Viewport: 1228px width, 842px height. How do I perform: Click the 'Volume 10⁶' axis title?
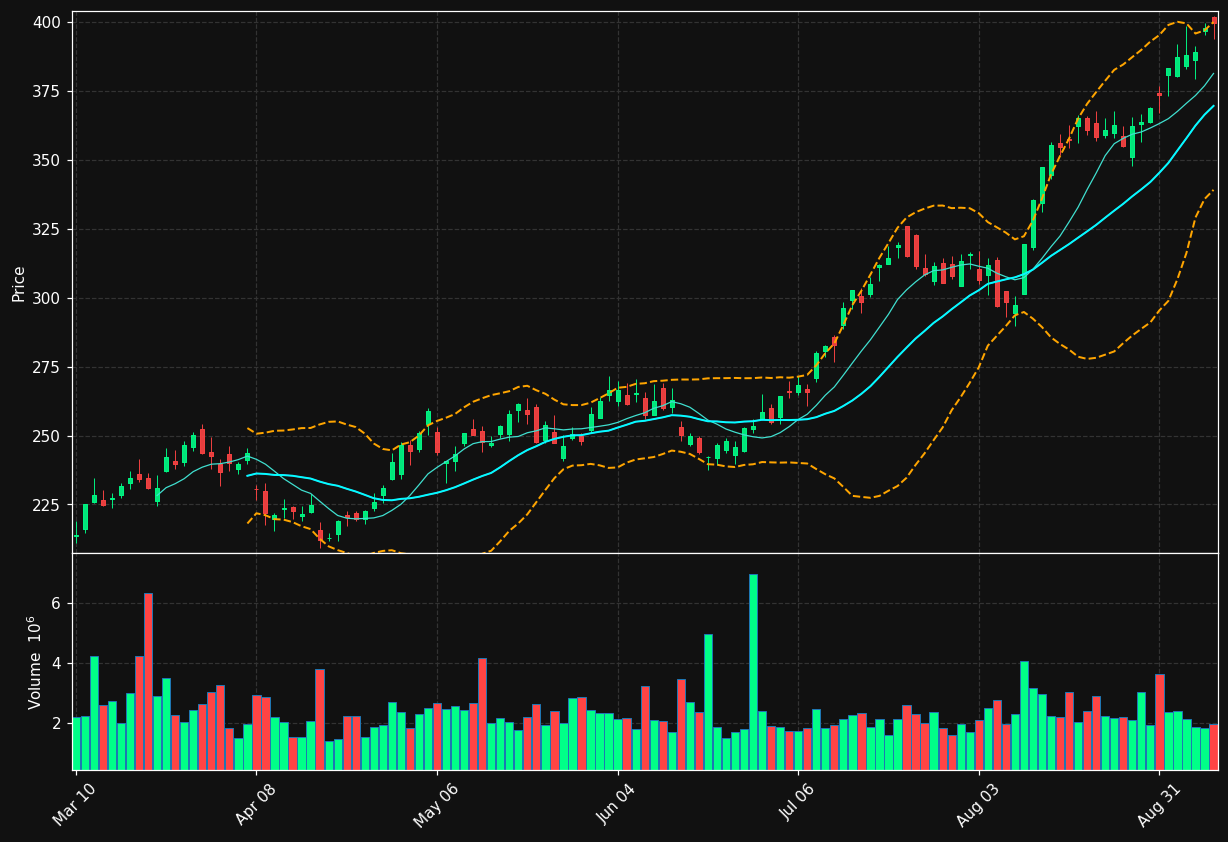[34, 662]
